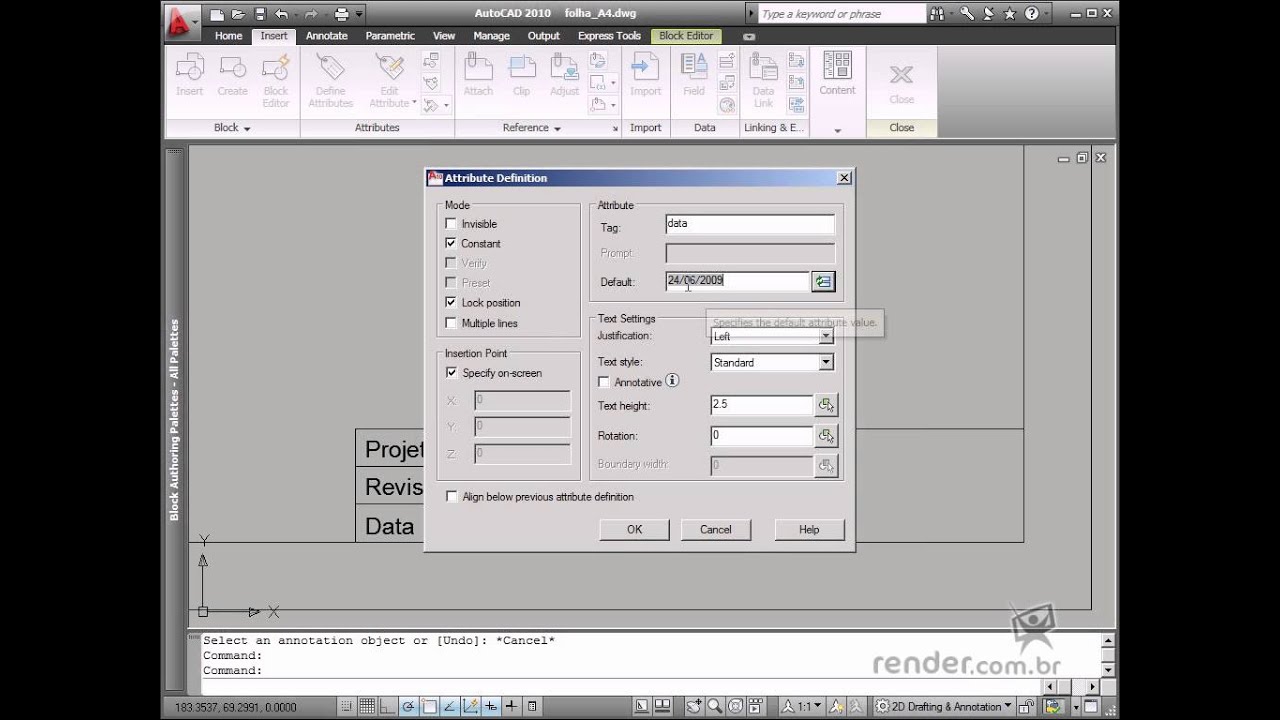The height and width of the screenshot is (720, 1280).
Task: Switch to the View ribbon tab
Action: coord(444,36)
